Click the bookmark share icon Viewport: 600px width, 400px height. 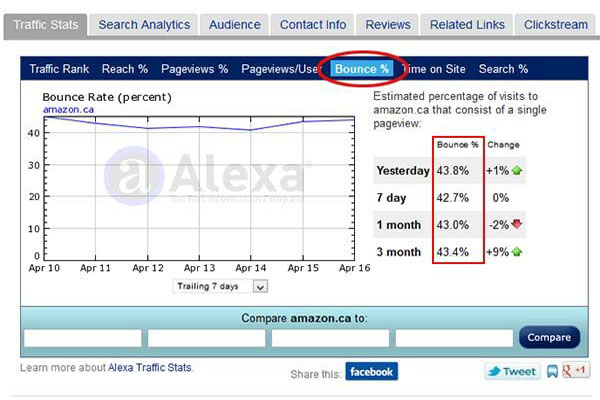tap(552, 371)
